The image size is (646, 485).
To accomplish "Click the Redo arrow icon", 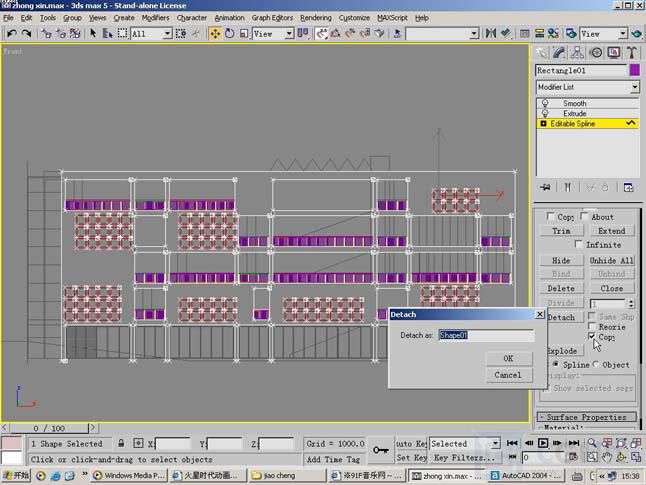I will [x=26, y=33].
